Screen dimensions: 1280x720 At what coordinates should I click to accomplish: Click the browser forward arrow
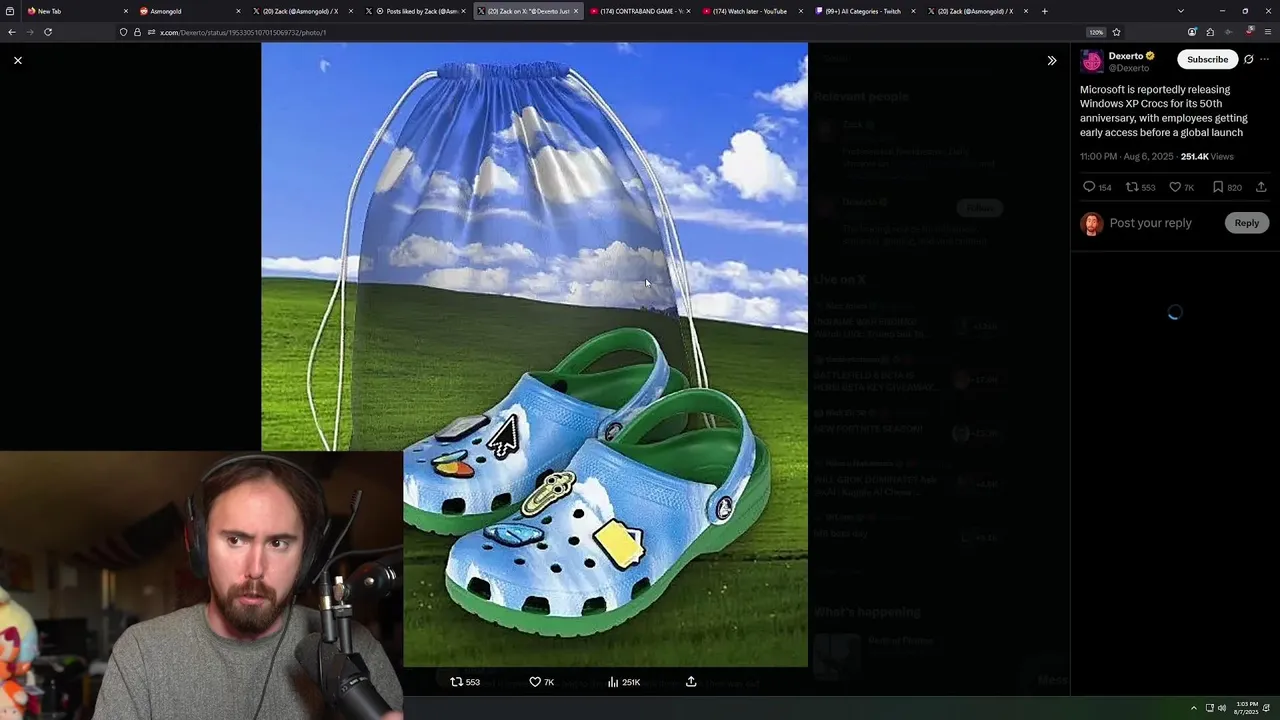click(30, 32)
